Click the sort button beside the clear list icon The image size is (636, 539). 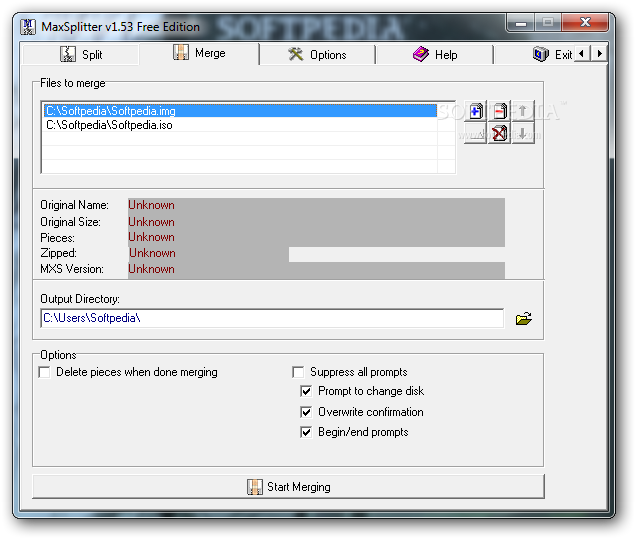pyautogui.click(x=475, y=133)
